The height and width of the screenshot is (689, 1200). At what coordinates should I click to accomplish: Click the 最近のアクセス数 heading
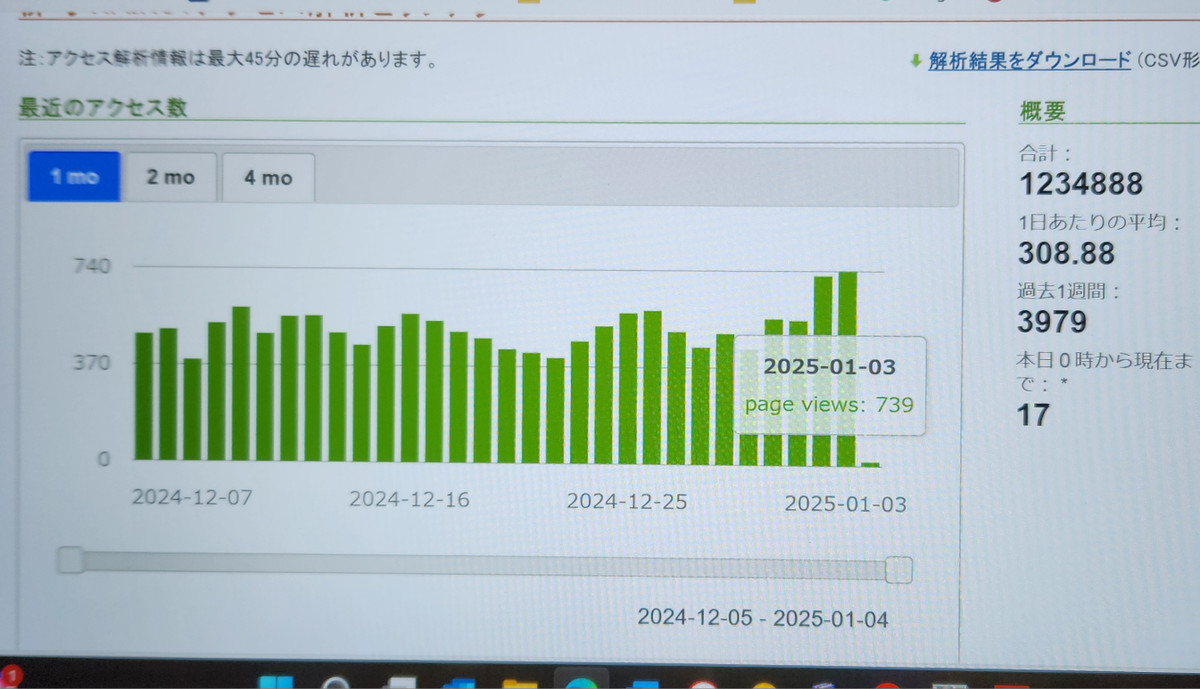102,107
